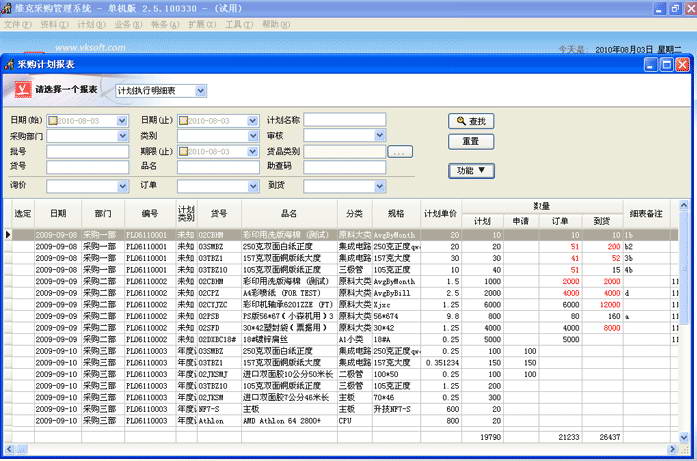Open the 帮助(H) menu
The height and width of the screenshot is (461, 697).
276,24
